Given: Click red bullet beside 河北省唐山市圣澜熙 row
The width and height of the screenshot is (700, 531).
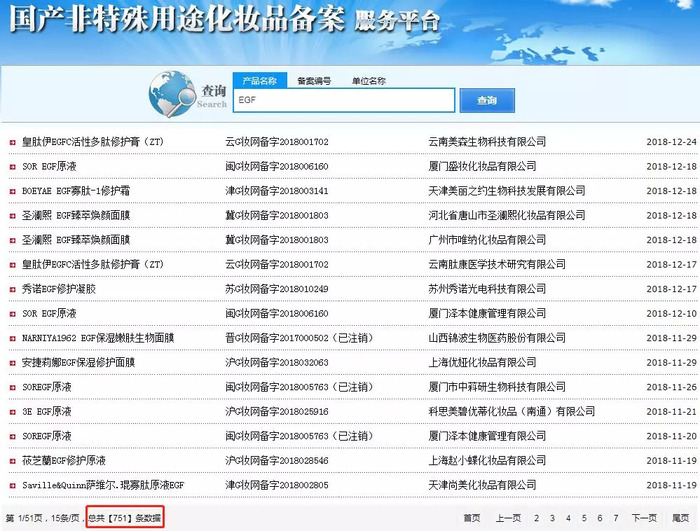Looking at the screenshot, I should point(12,216).
